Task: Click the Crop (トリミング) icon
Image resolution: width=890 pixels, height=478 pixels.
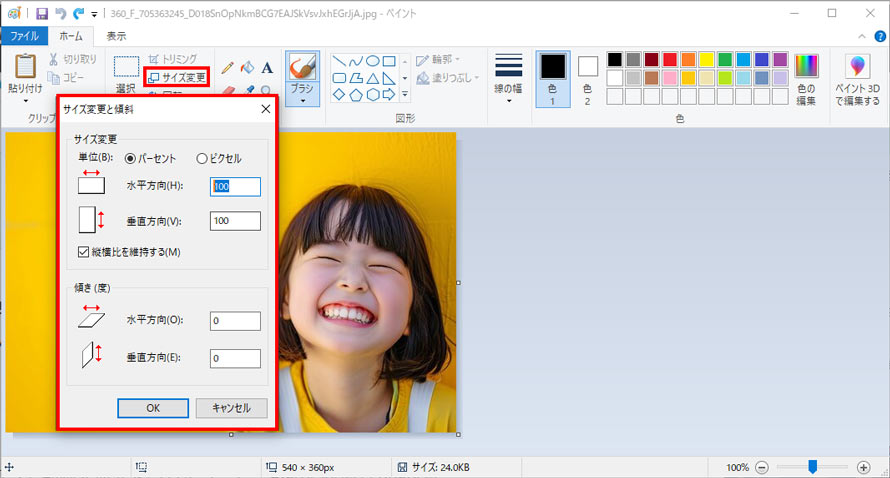Action: point(153,59)
